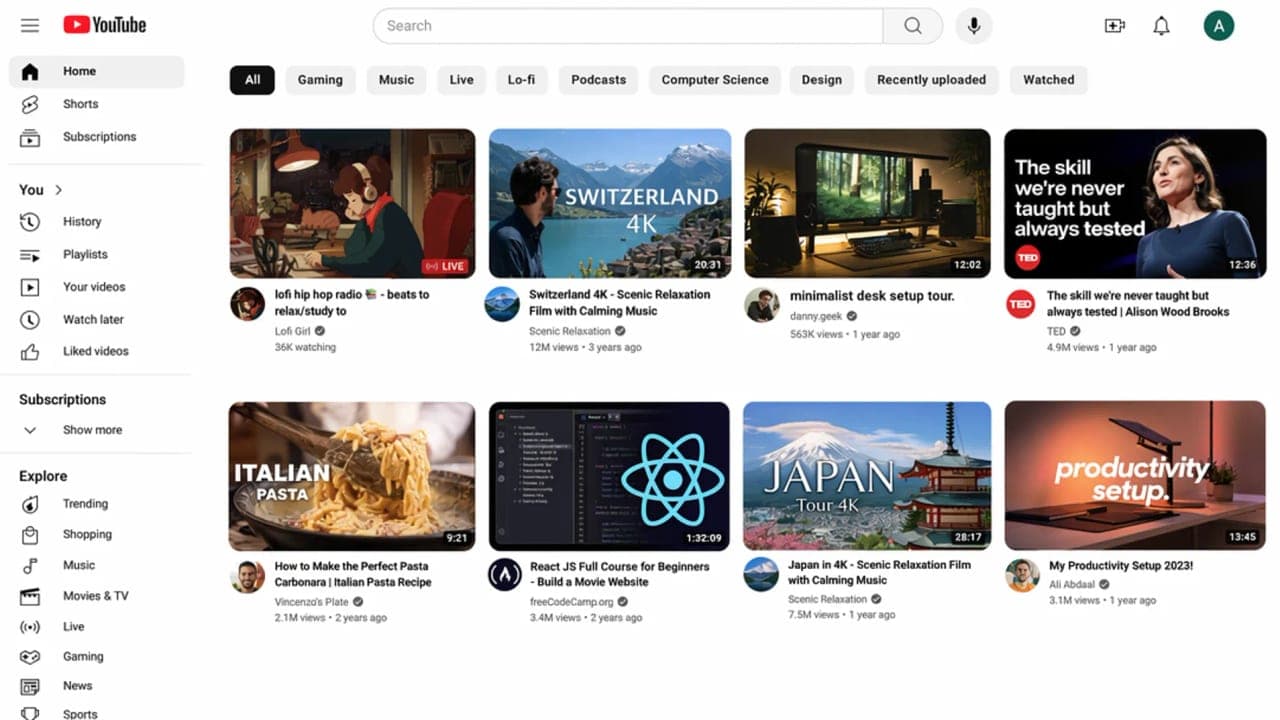Viewport: 1280px width, 720px height.
Task: Select the Computer Science filter chip
Action: click(715, 80)
